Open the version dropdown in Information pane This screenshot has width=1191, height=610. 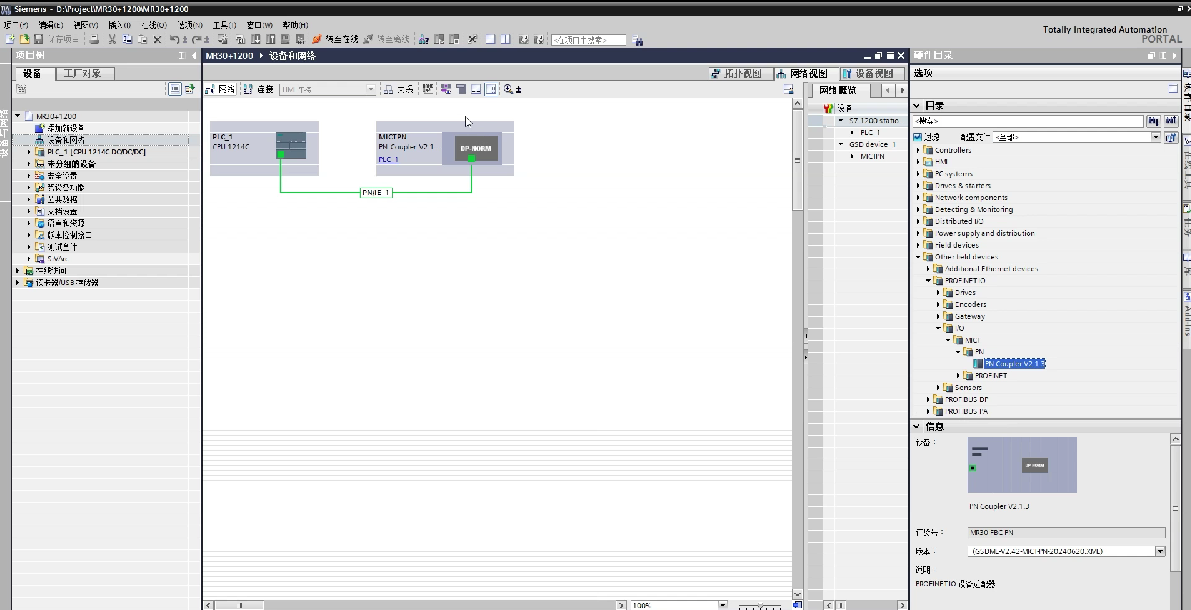[x=1160, y=552]
